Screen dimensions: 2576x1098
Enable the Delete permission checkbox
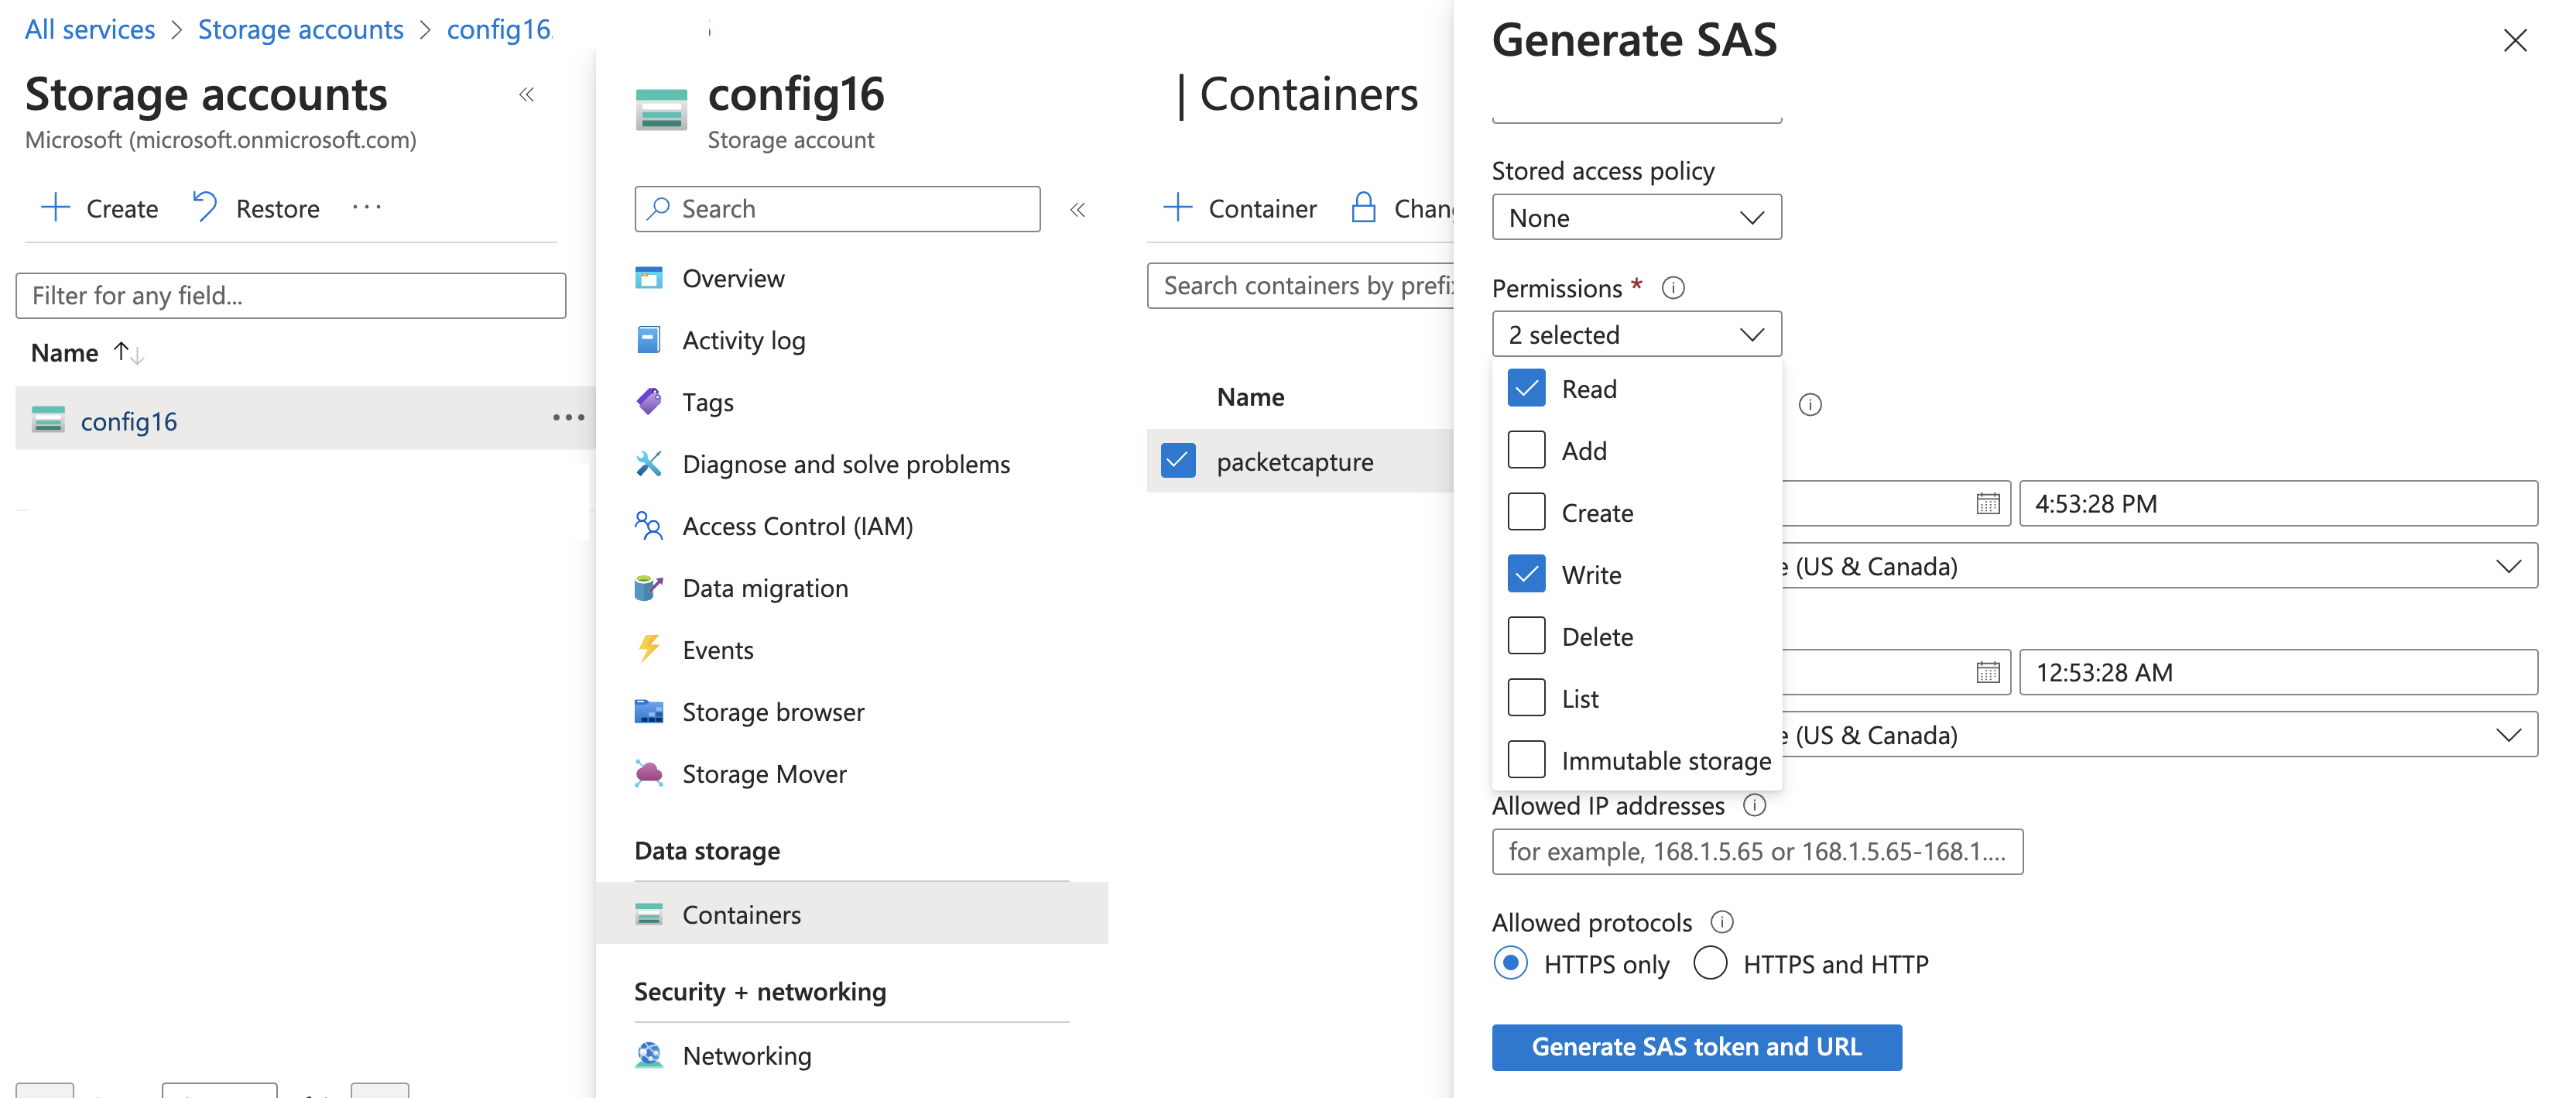coord(1526,636)
